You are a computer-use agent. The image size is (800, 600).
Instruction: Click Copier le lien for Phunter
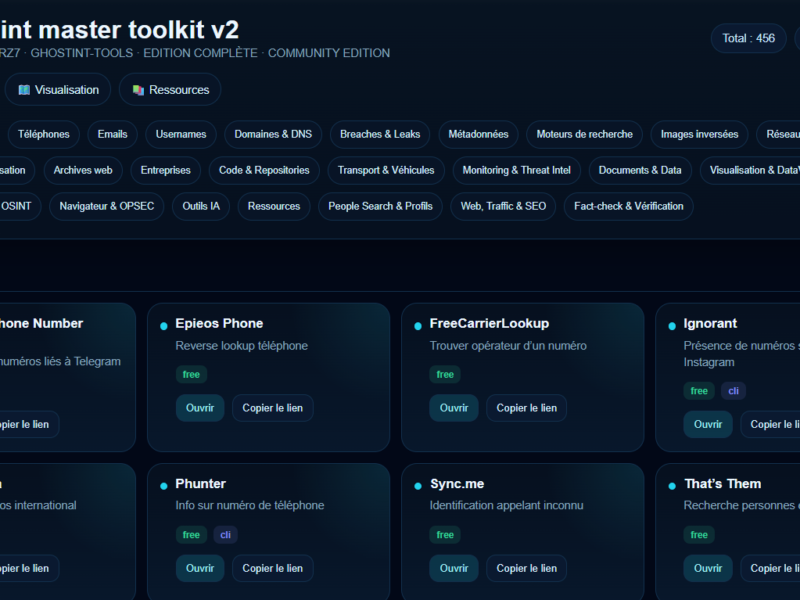272,568
